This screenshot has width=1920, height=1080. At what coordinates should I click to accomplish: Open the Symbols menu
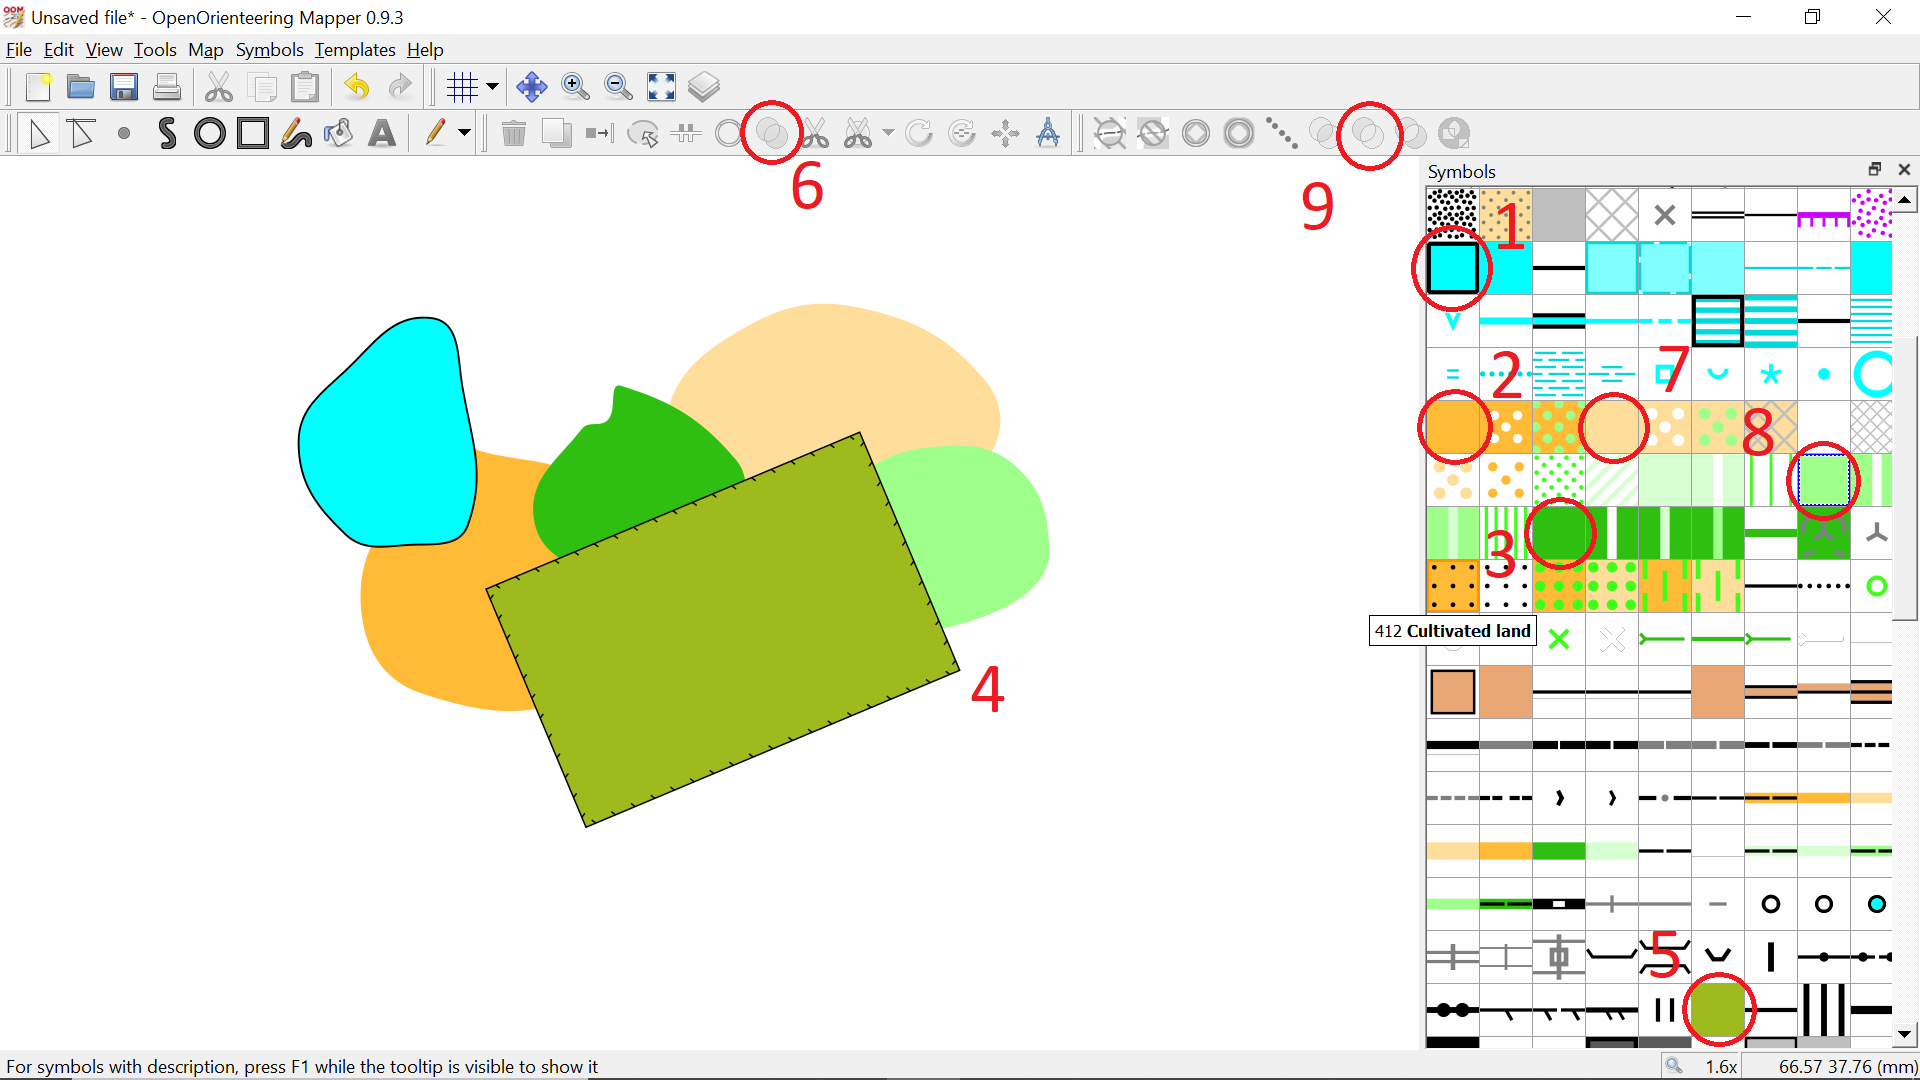[269, 49]
